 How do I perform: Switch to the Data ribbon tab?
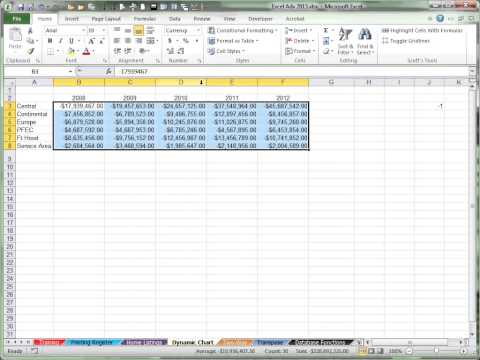tap(175, 19)
